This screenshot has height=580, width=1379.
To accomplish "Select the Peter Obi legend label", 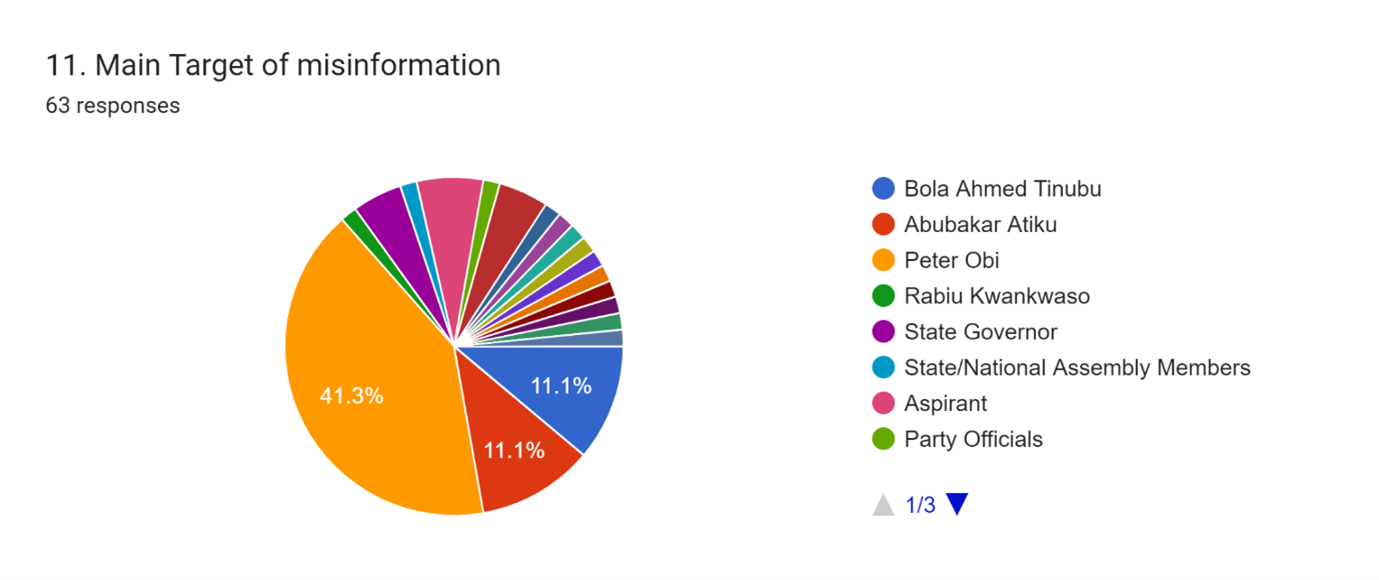I will coord(951,261).
